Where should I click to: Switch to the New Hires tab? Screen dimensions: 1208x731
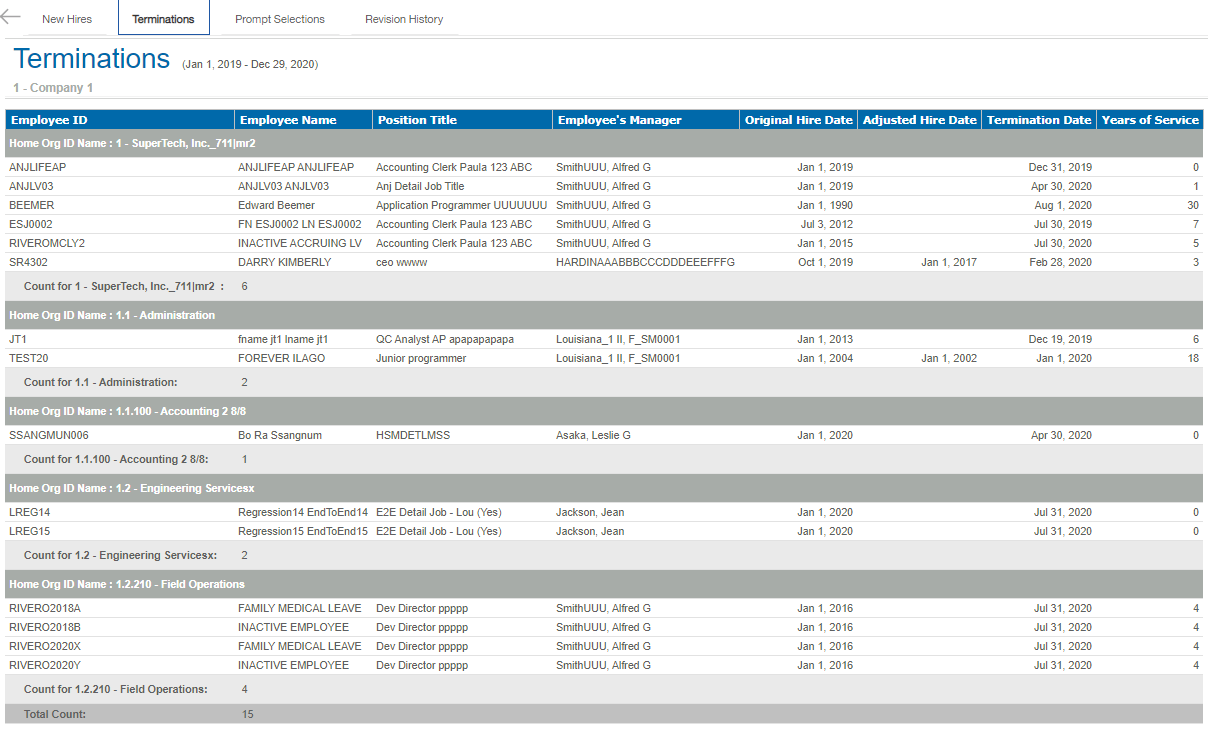(x=67, y=19)
